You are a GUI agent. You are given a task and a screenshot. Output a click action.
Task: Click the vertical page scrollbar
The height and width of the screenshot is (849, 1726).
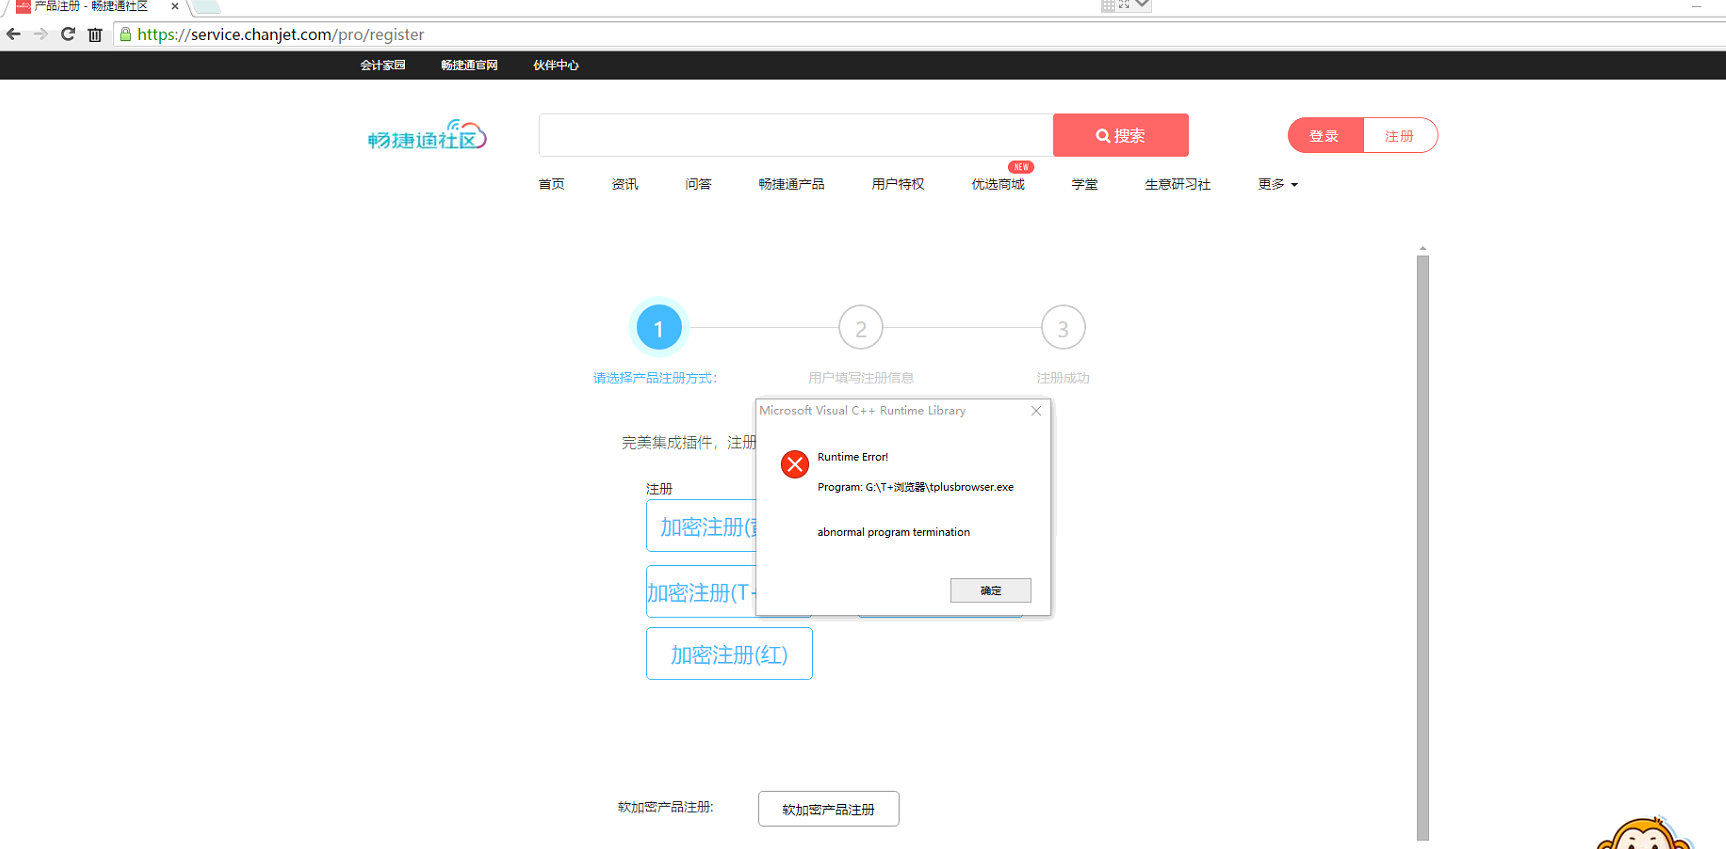[x=1423, y=548]
